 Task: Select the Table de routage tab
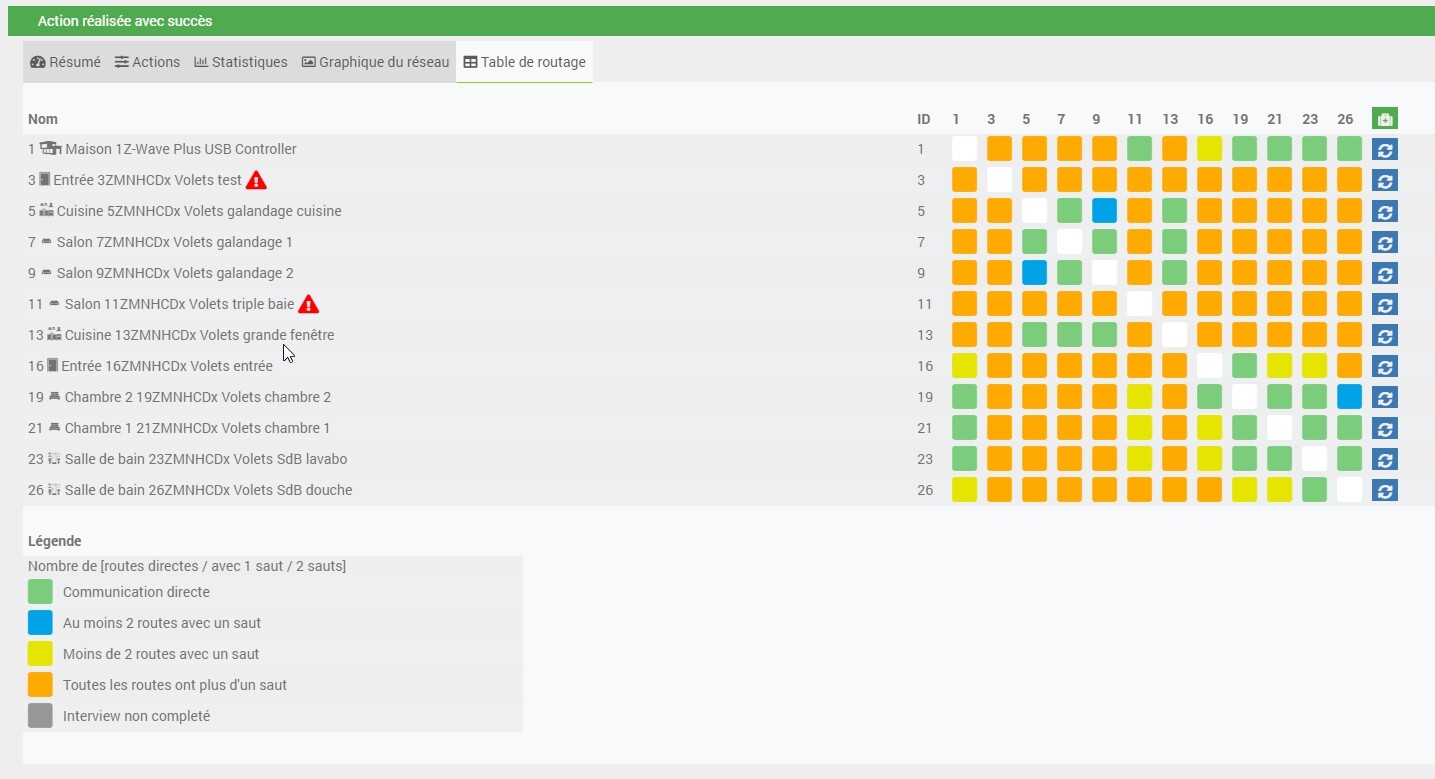(524, 62)
